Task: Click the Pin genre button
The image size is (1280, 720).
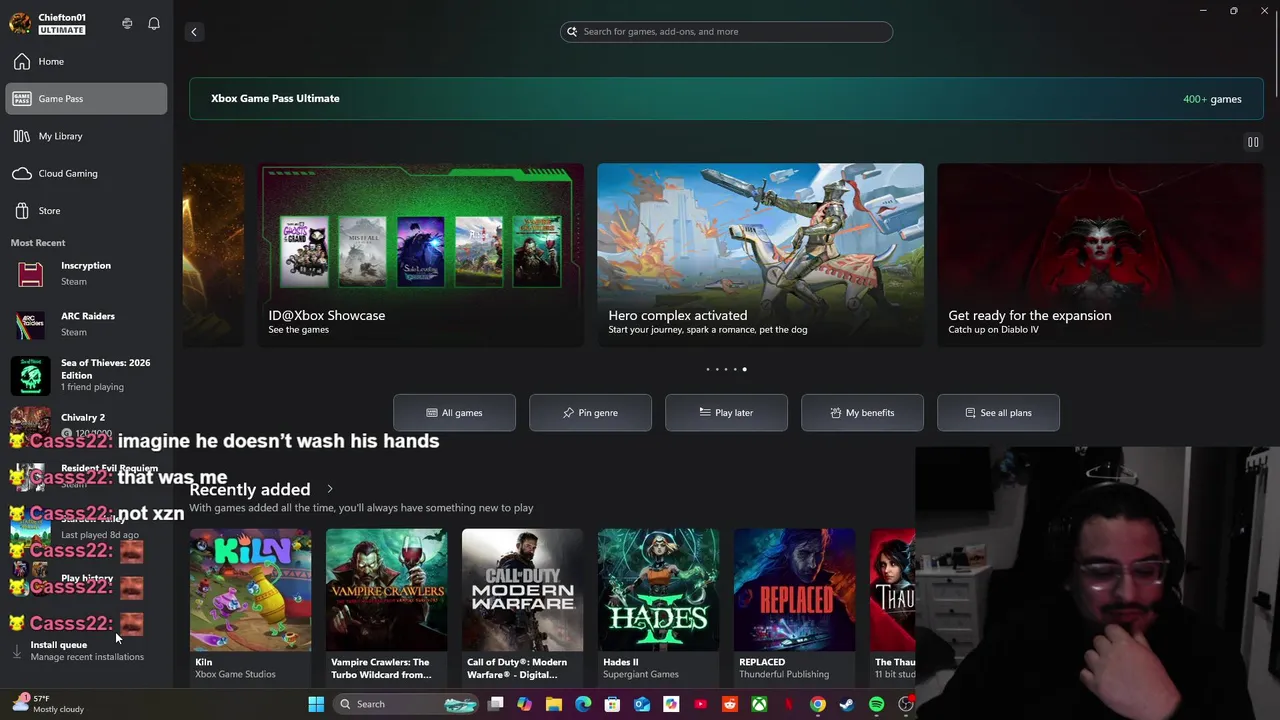Action: [x=590, y=413]
